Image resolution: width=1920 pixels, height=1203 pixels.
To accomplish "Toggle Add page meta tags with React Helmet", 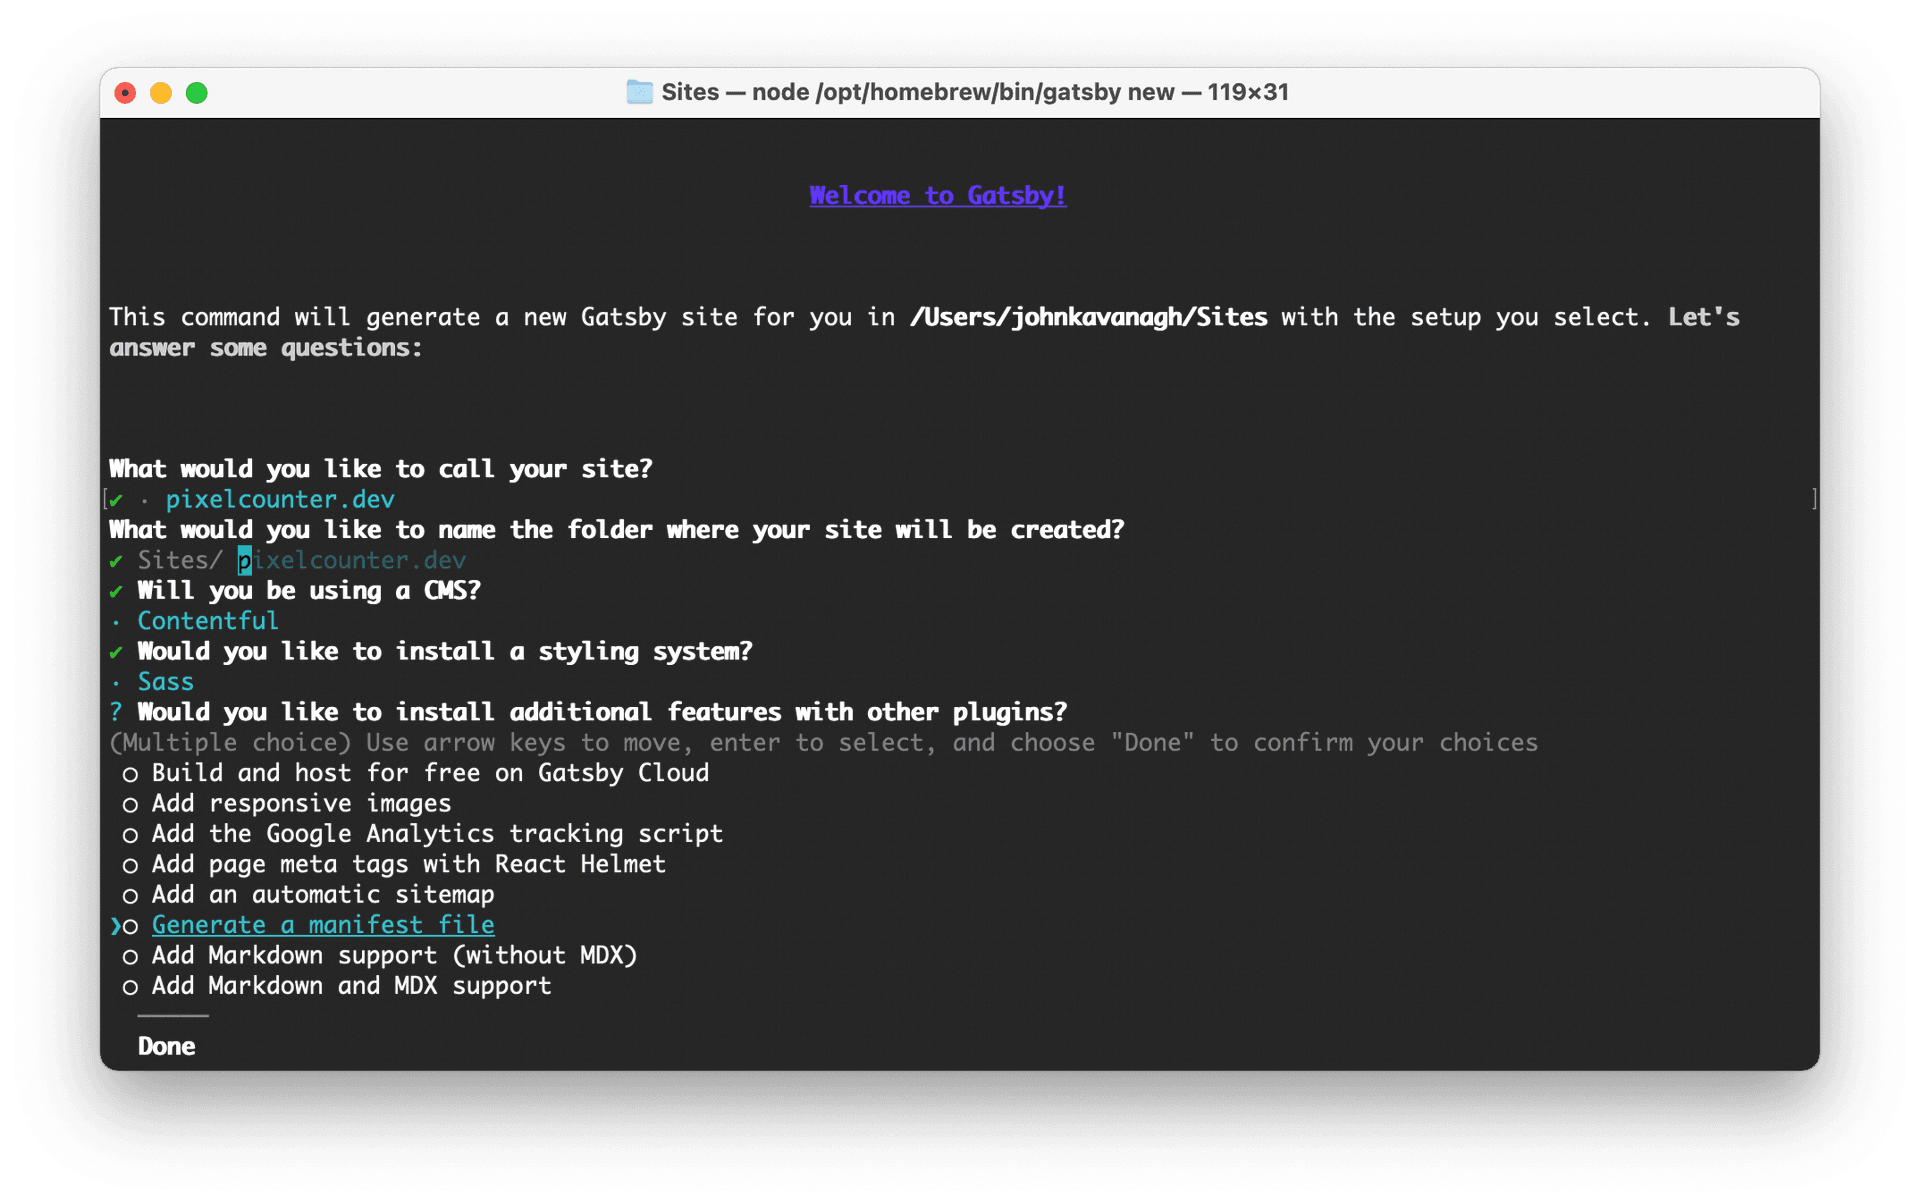I will (393, 864).
